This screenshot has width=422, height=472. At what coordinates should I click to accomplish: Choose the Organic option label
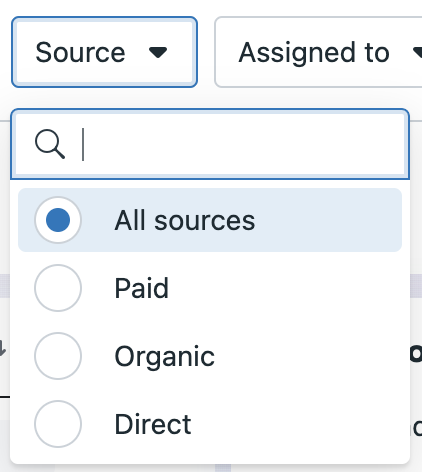click(x=165, y=357)
